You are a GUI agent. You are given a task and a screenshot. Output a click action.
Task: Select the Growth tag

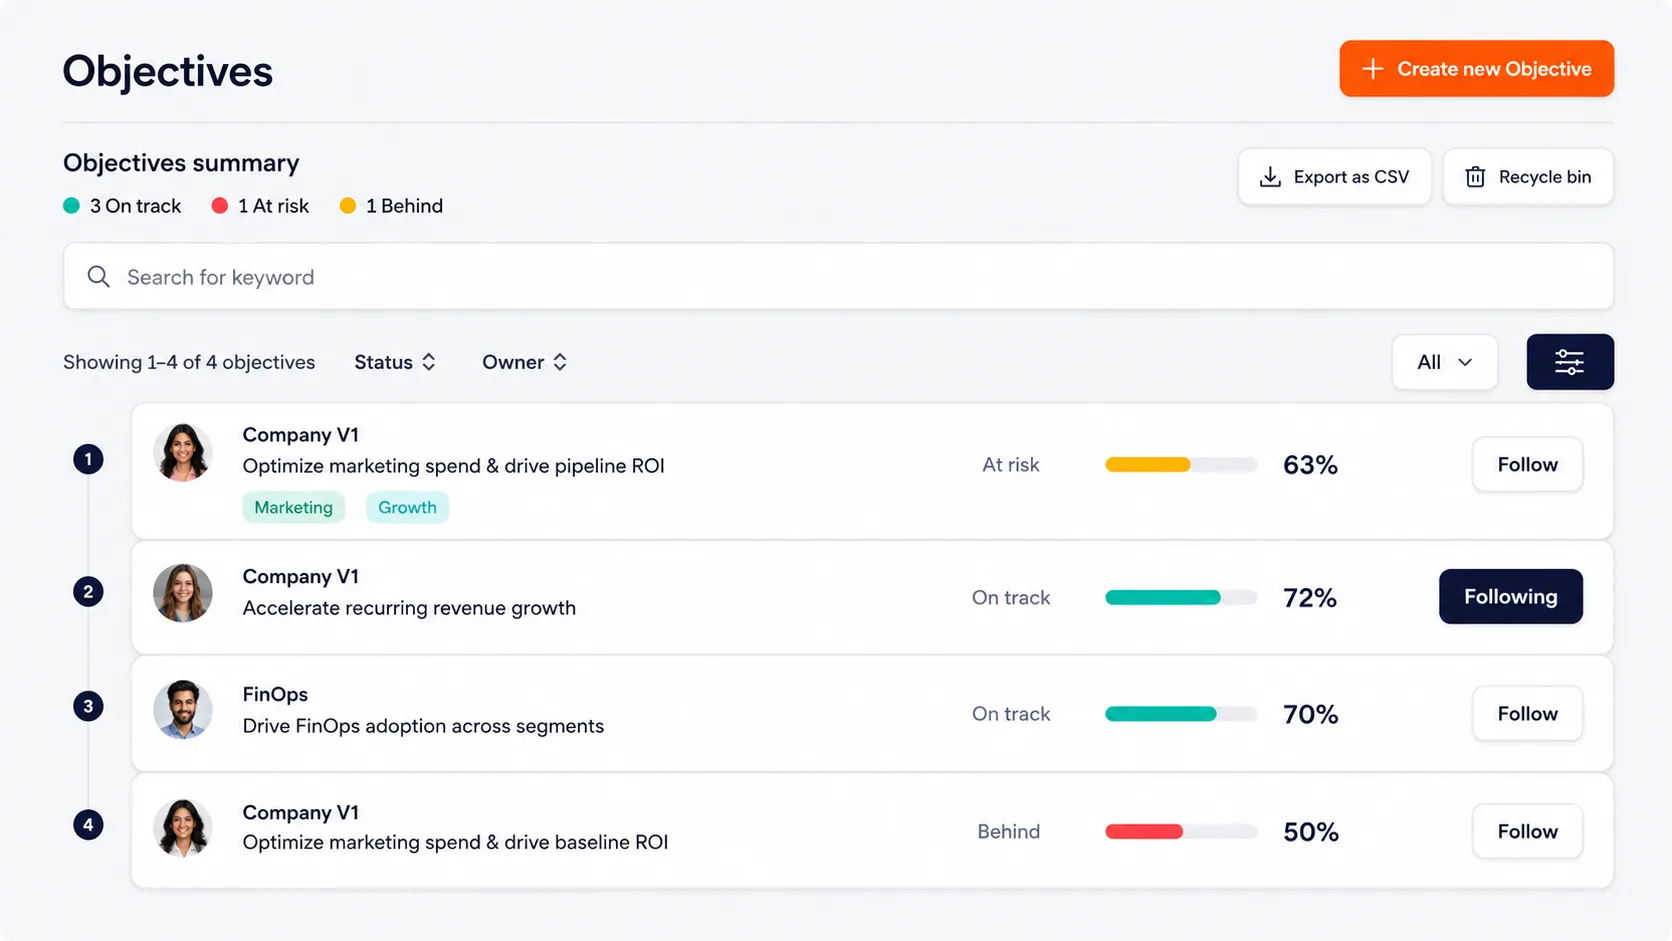point(407,507)
